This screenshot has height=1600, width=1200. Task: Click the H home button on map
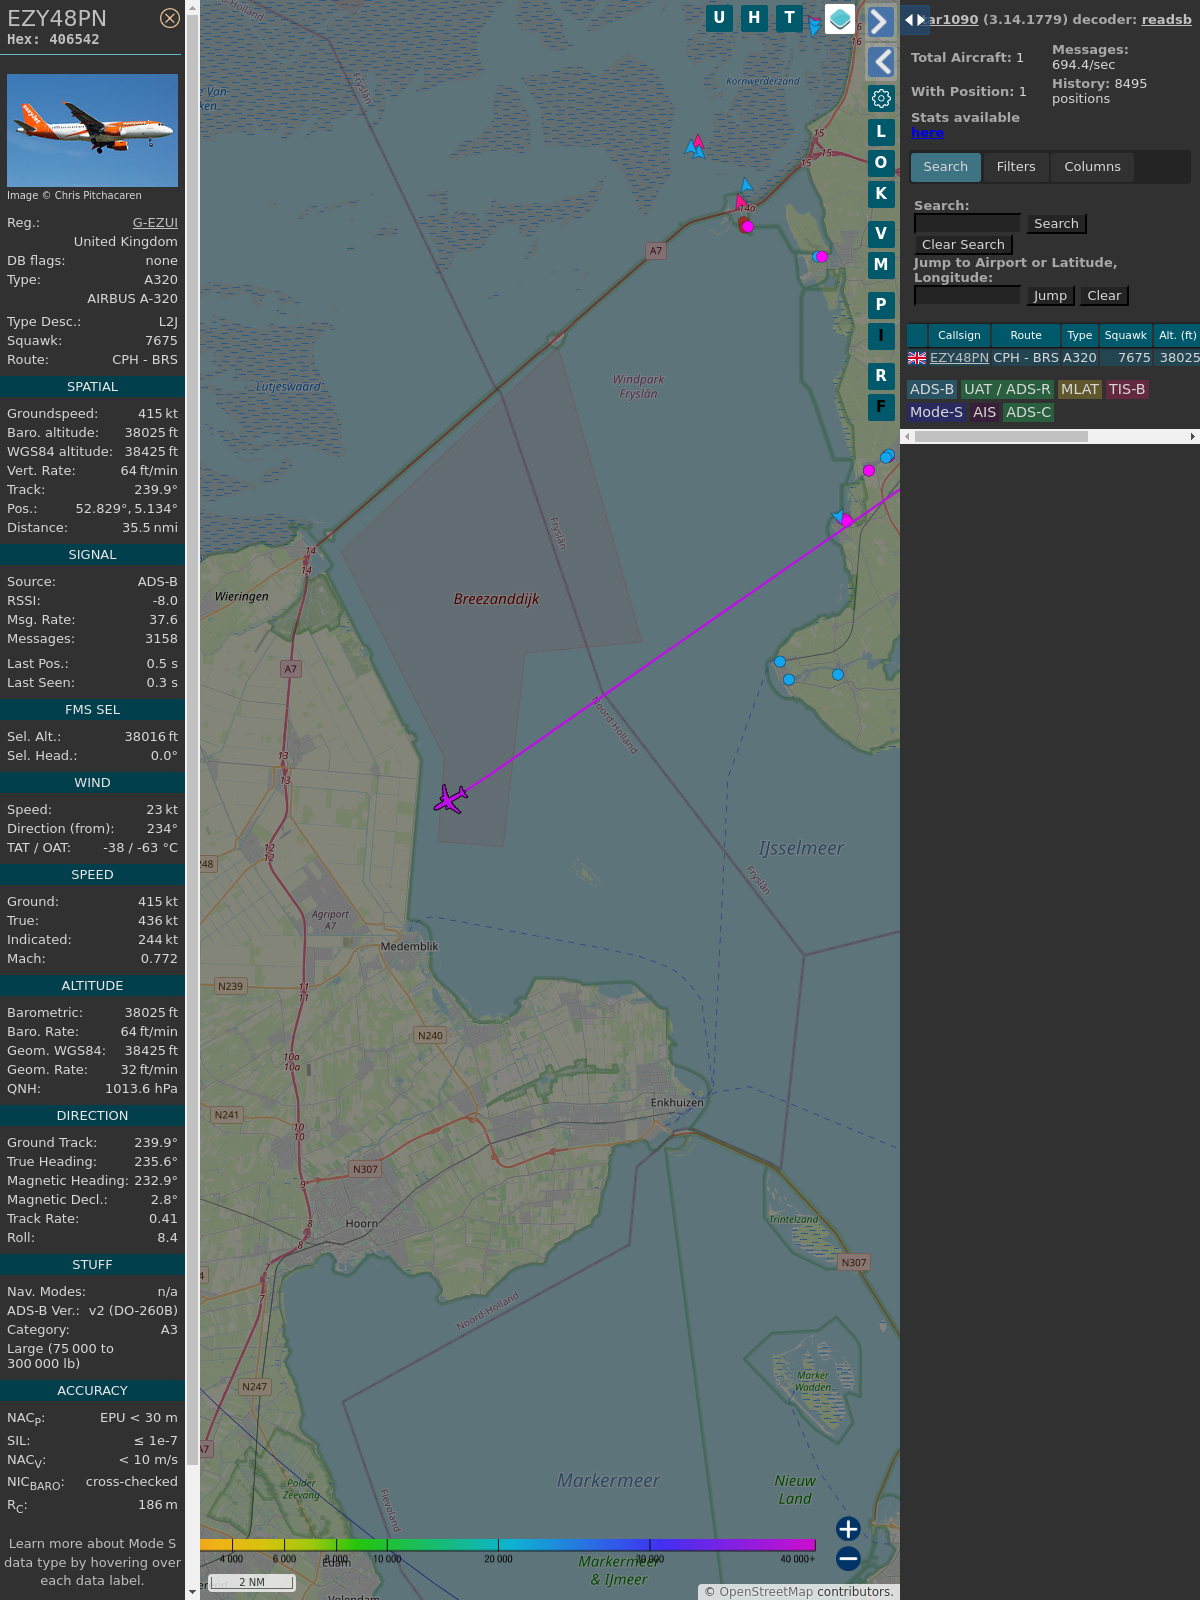754,18
